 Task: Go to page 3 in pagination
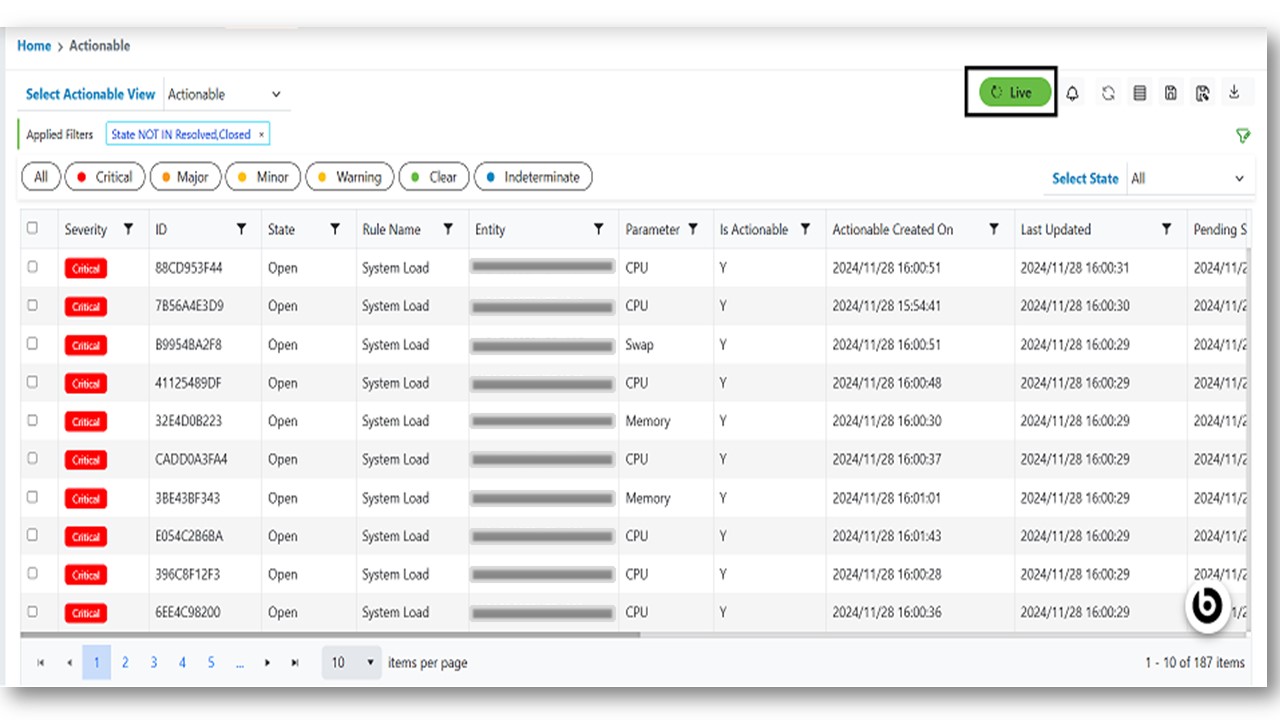click(x=154, y=662)
